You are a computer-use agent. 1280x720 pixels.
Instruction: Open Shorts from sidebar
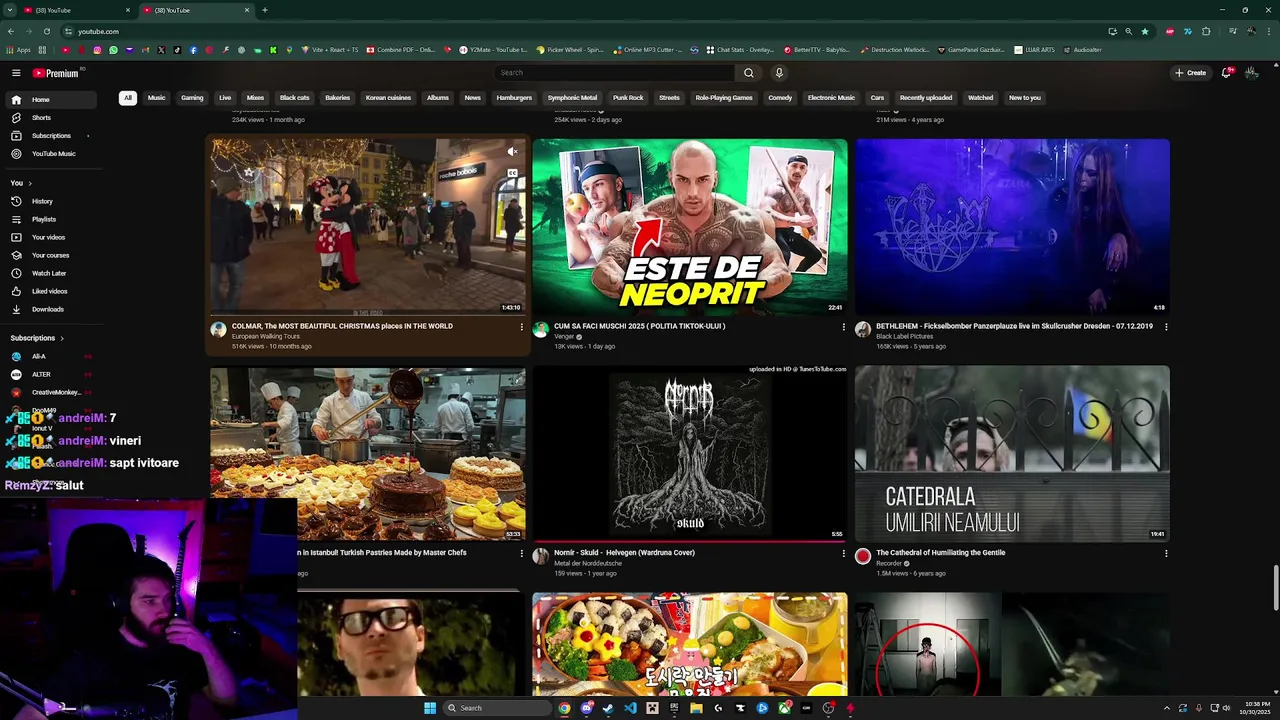tap(50, 118)
